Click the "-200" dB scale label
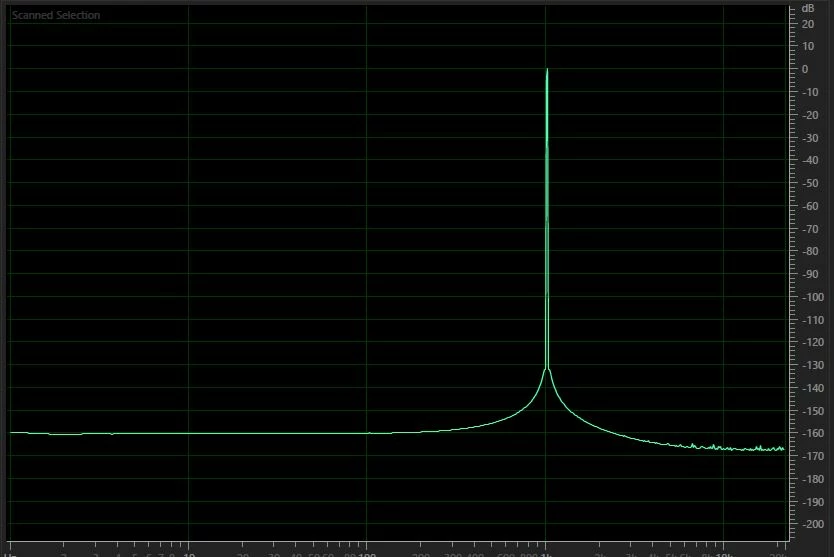This screenshot has height=557, width=834. click(x=813, y=524)
